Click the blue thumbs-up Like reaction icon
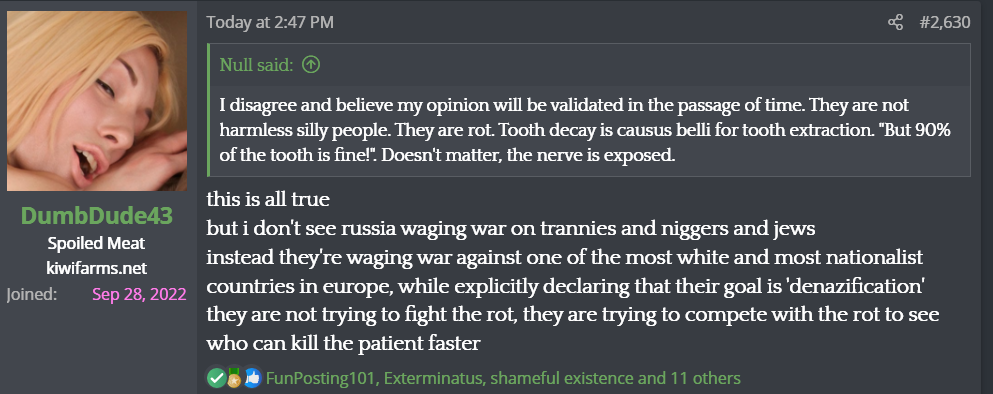 (x=252, y=378)
